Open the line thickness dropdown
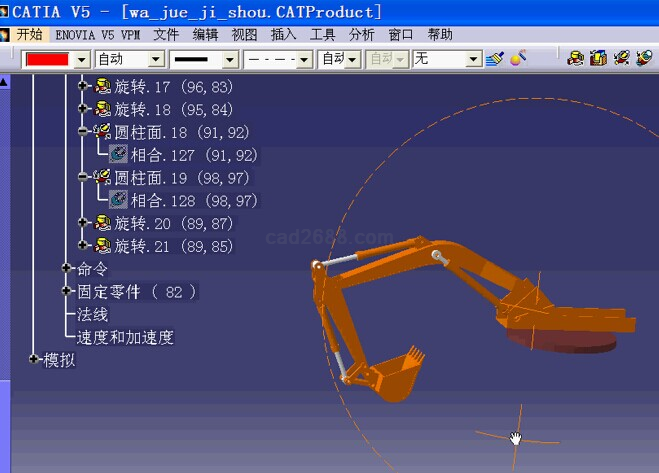Viewport: 659px width, 473px height. click(229, 59)
